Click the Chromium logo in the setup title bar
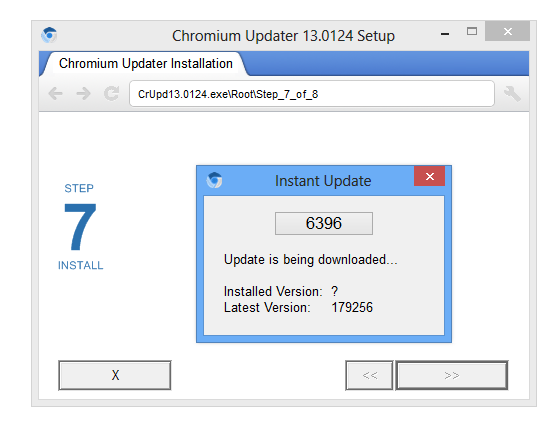The height and width of the screenshot is (426, 553). 49,35
